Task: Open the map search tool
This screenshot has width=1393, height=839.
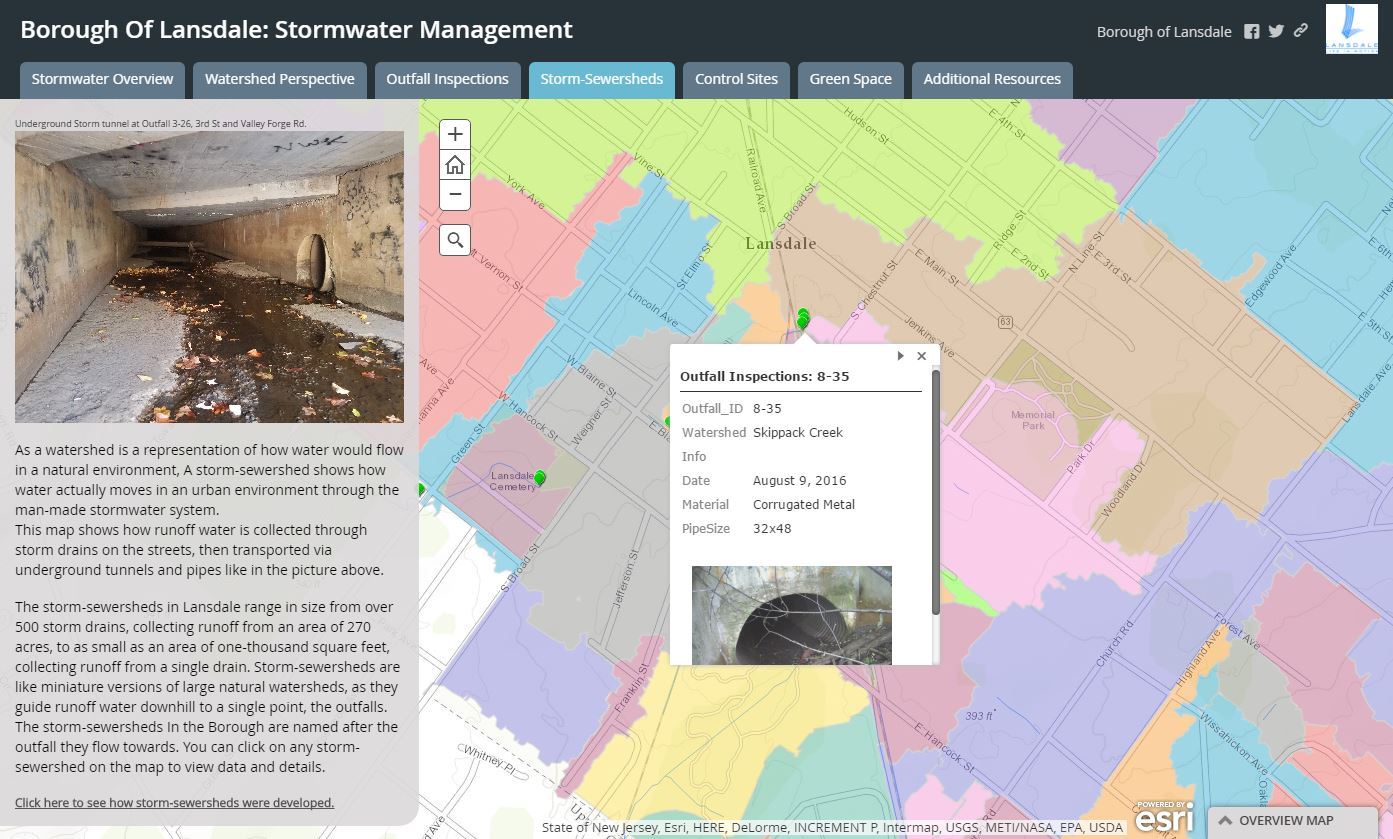Action: 455,240
